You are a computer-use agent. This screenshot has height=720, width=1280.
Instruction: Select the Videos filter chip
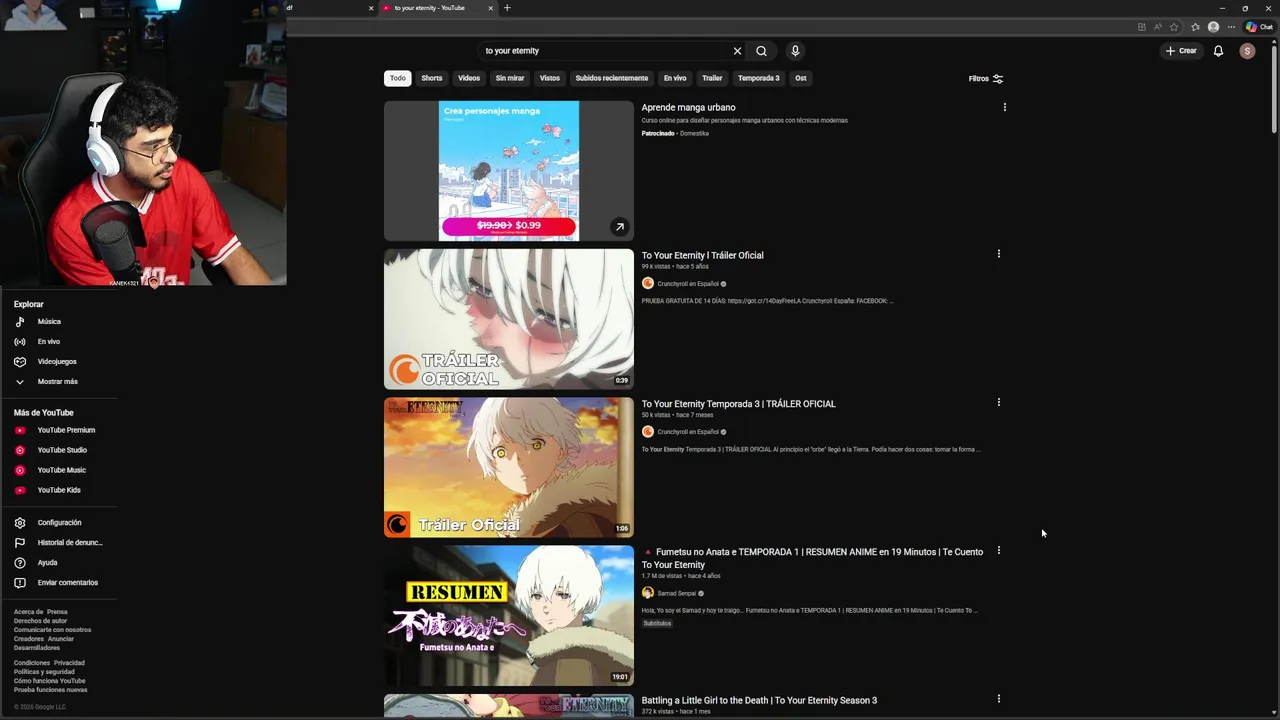[469, 78]
